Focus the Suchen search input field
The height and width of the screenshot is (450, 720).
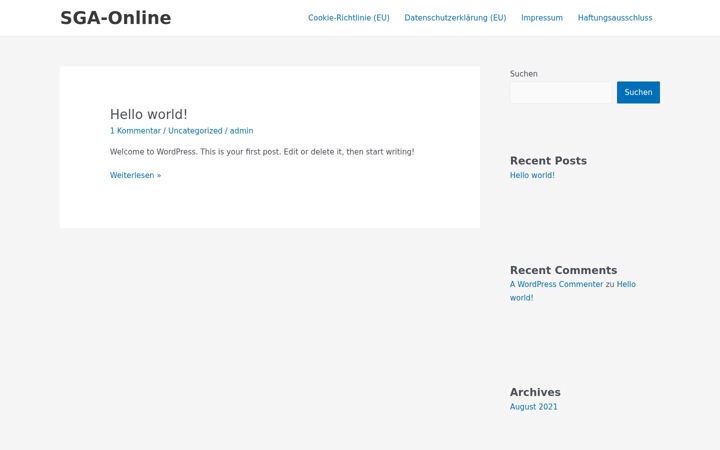(561, 92)
